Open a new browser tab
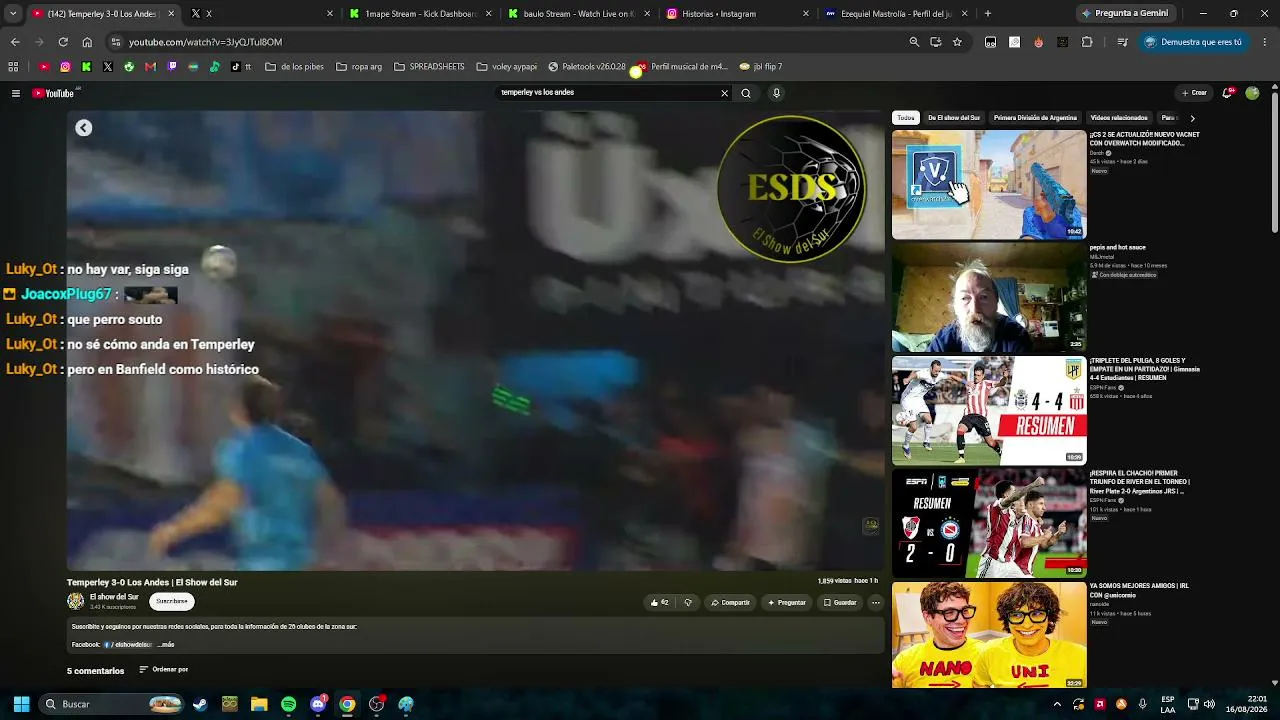The image size is (1280, 720). click(x=988, y=14)
